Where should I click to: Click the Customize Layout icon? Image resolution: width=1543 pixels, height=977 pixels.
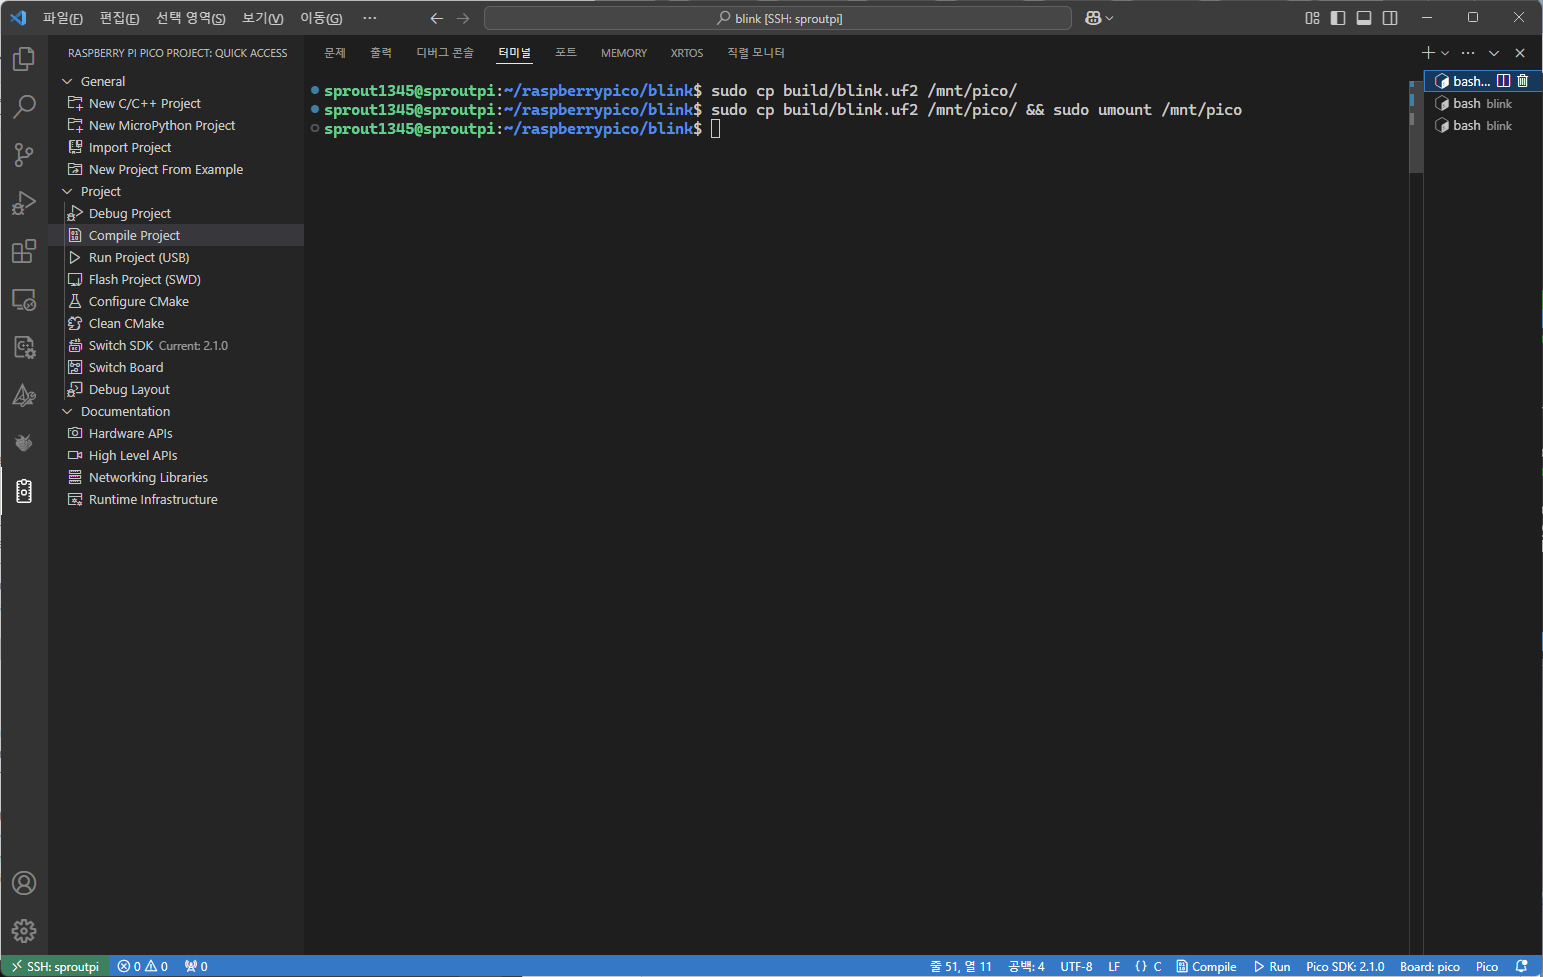pyautogui.click(x=1312, y=18)
